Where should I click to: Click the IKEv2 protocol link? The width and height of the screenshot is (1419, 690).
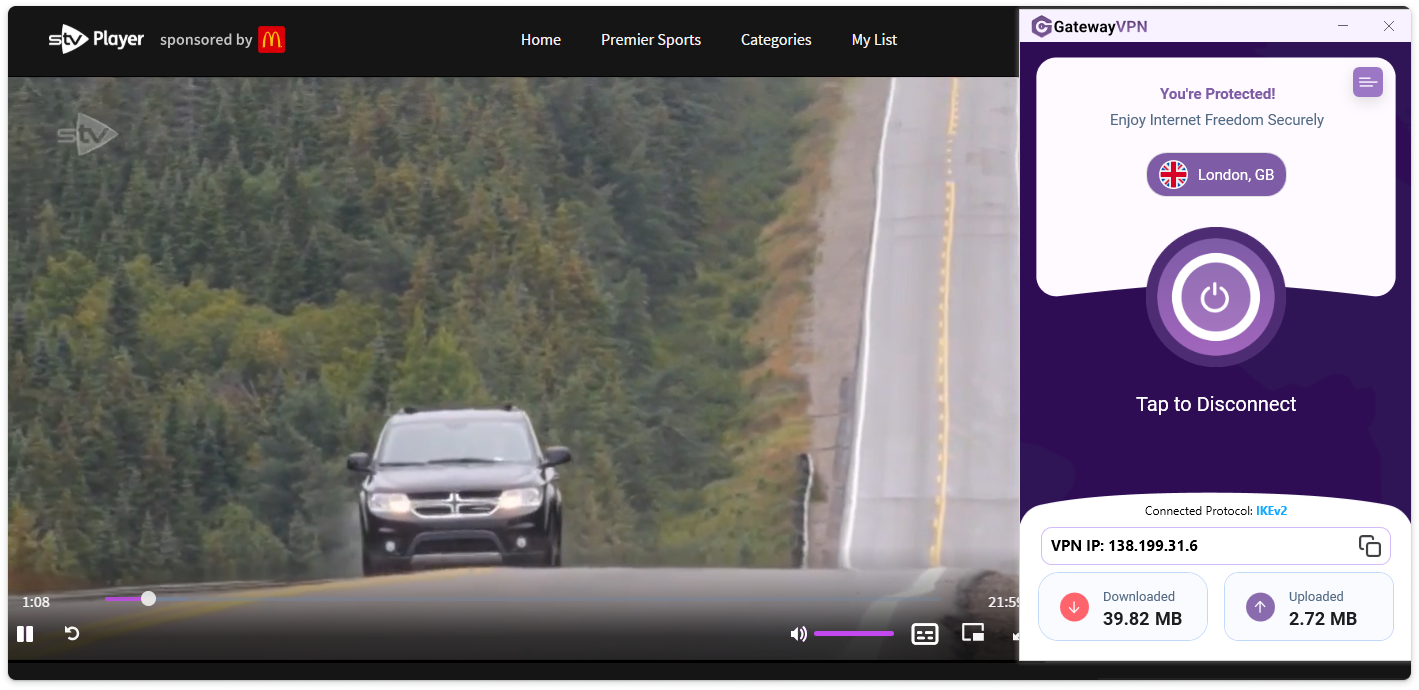pos(1271,511)
